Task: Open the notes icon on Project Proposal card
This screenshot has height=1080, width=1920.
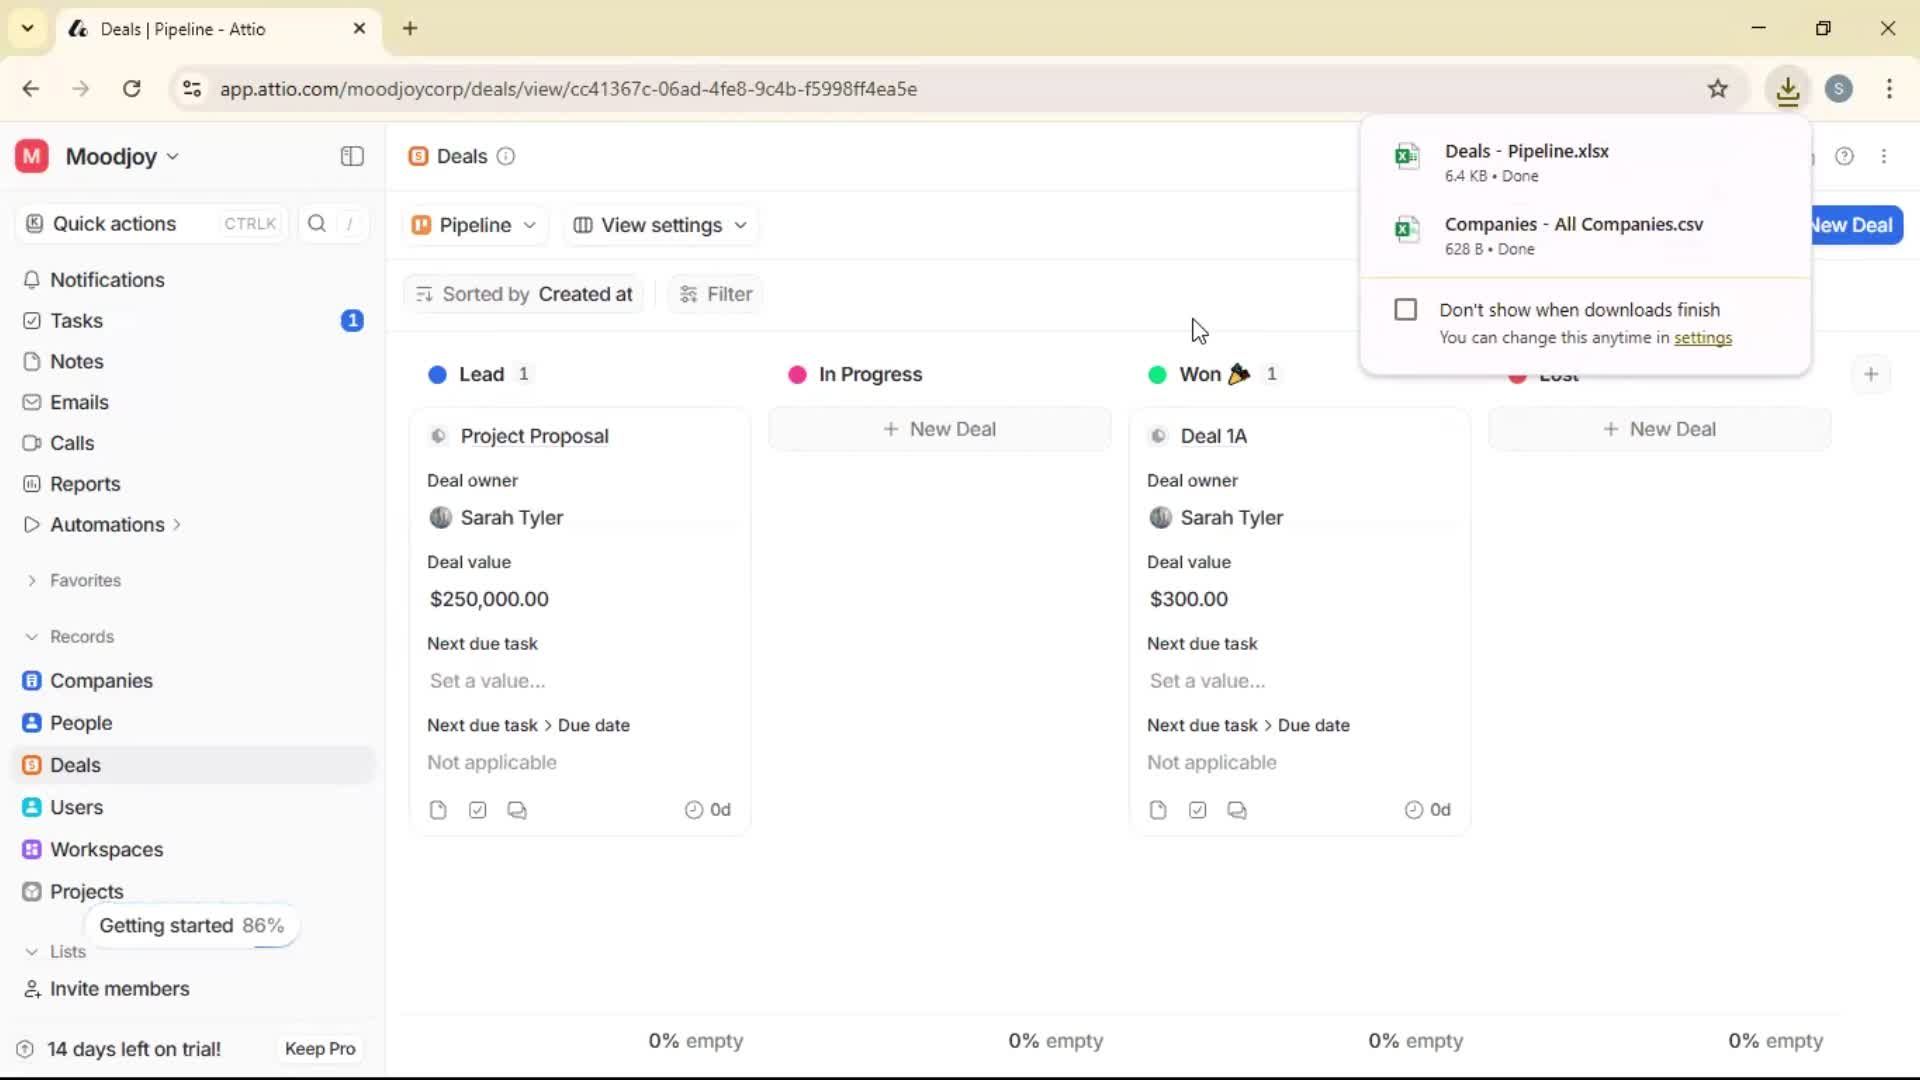Action: point(438,810)
